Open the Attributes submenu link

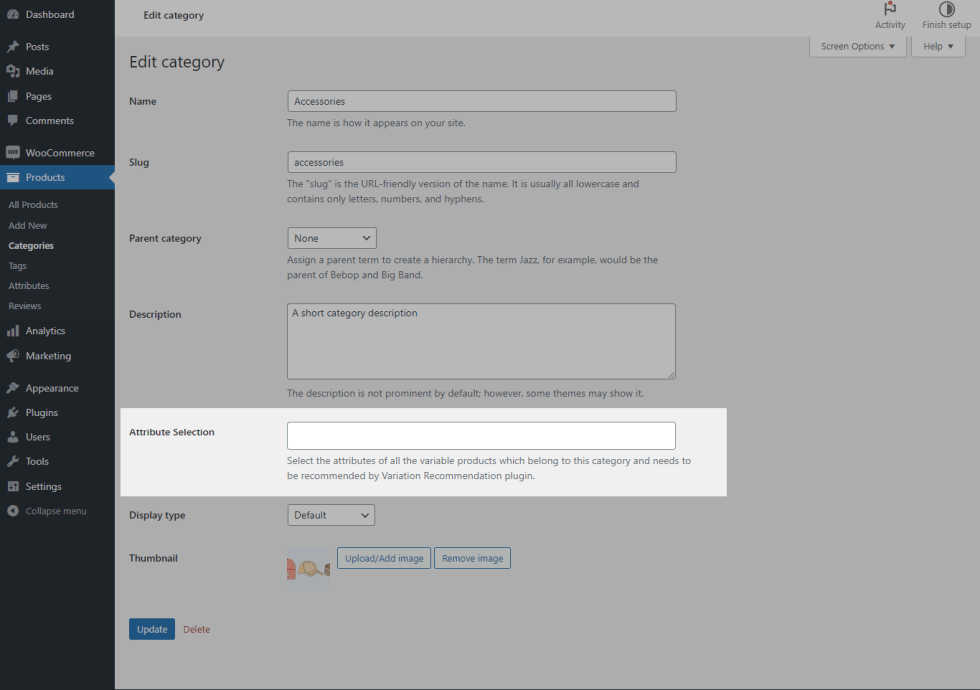point(29,286)
